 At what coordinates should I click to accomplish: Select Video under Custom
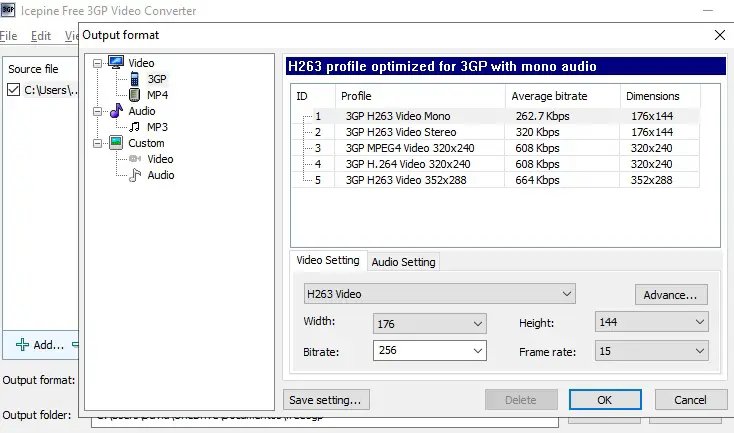pyautogui.click(x=160, y=159)
